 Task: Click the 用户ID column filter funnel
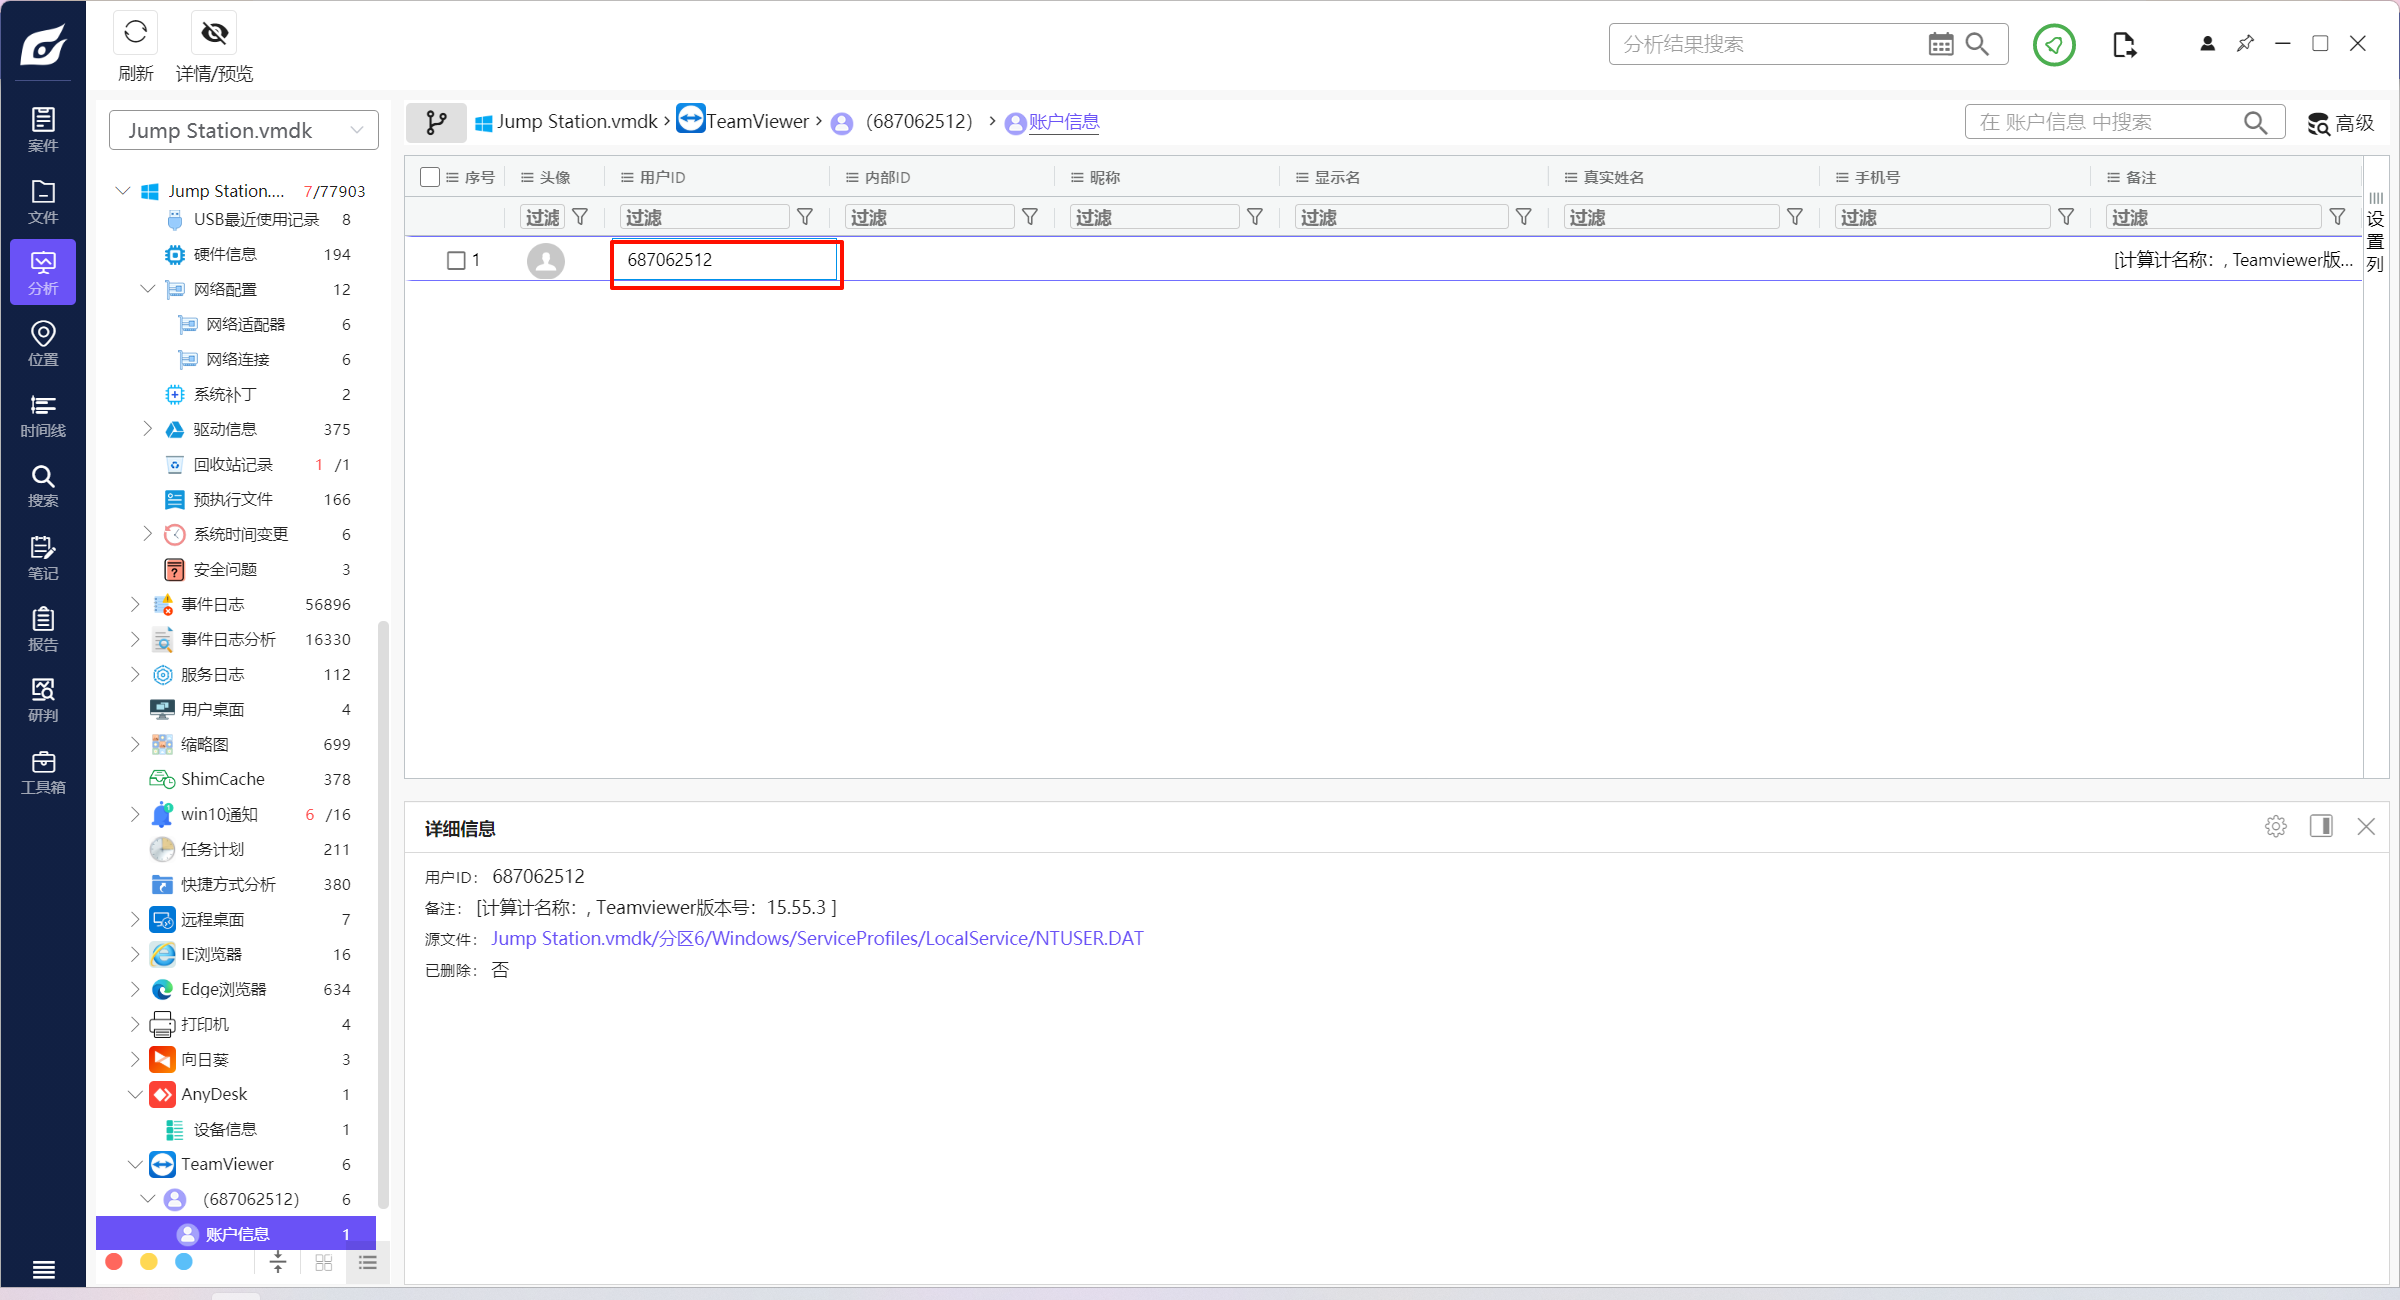pos(805,217)
